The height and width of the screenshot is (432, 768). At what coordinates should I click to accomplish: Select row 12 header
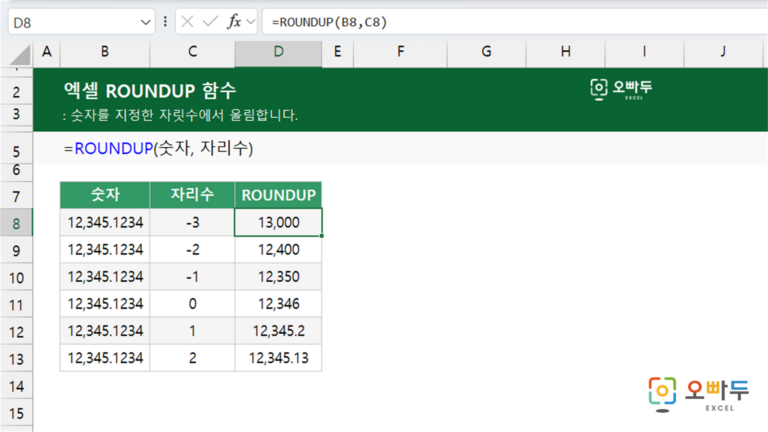[x=16, y=332]
